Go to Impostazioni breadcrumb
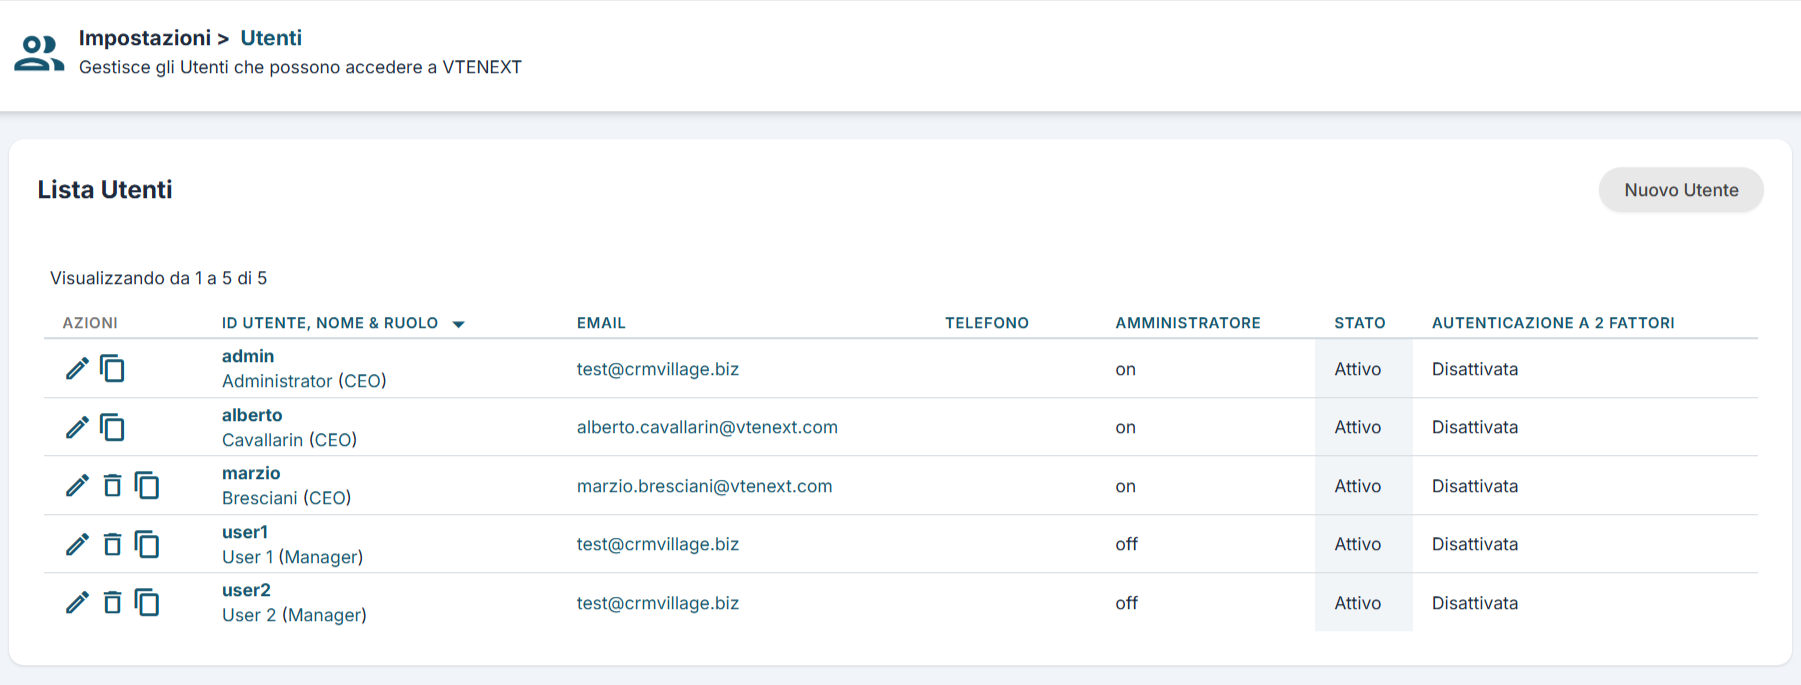The height and width of the screenshot is (685, 1801). (145, 38)
